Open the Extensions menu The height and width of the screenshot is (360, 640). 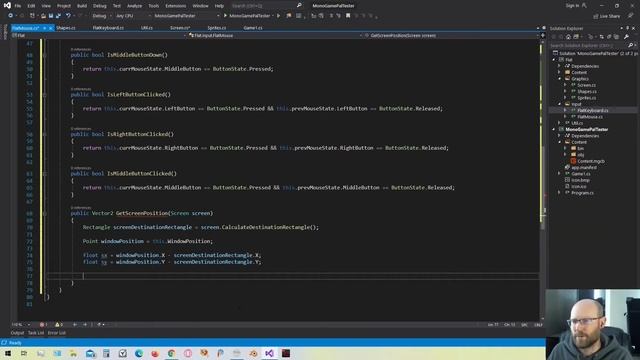[176, 6]
